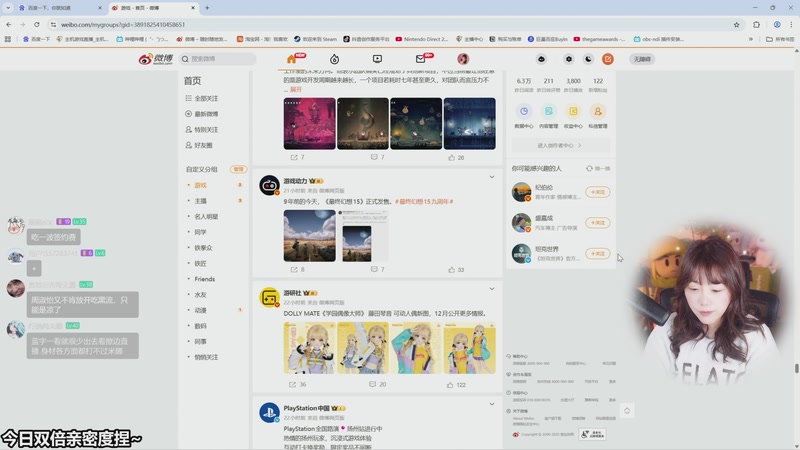Toggle dark mode moon icon in header
800x450 pixels.
pos(588,59)
